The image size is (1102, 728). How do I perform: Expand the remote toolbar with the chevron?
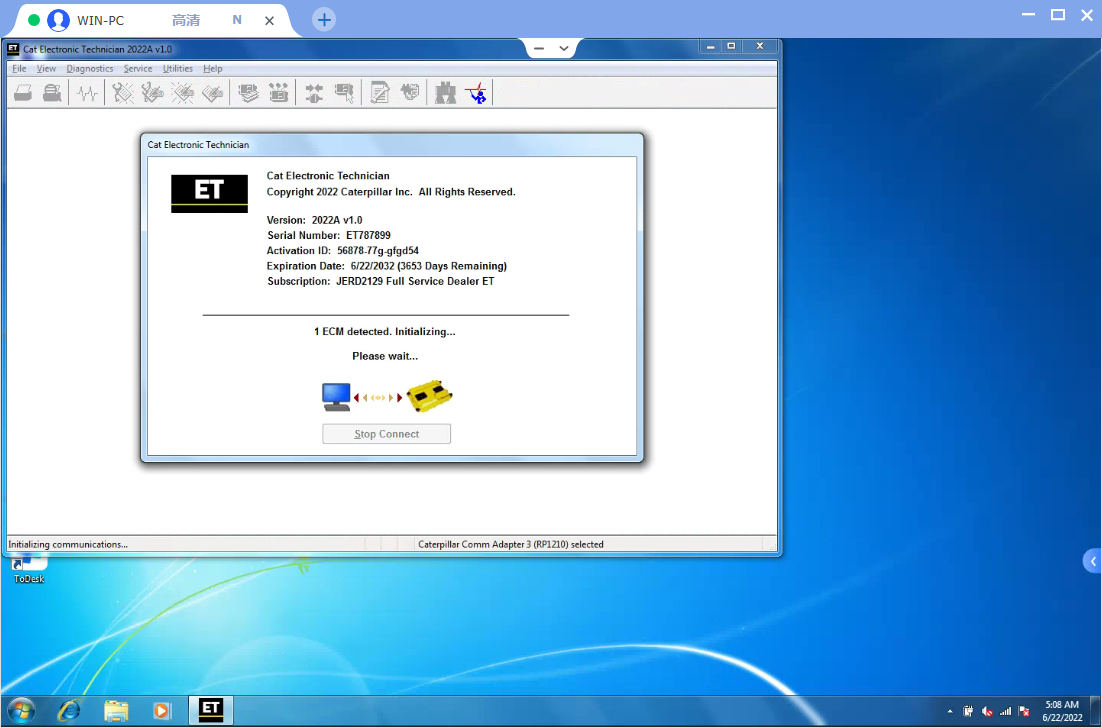(x=564, y=48)
